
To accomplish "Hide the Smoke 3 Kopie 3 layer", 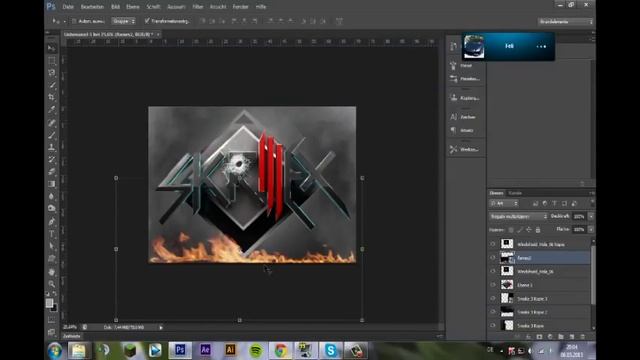I will point(493,298).
